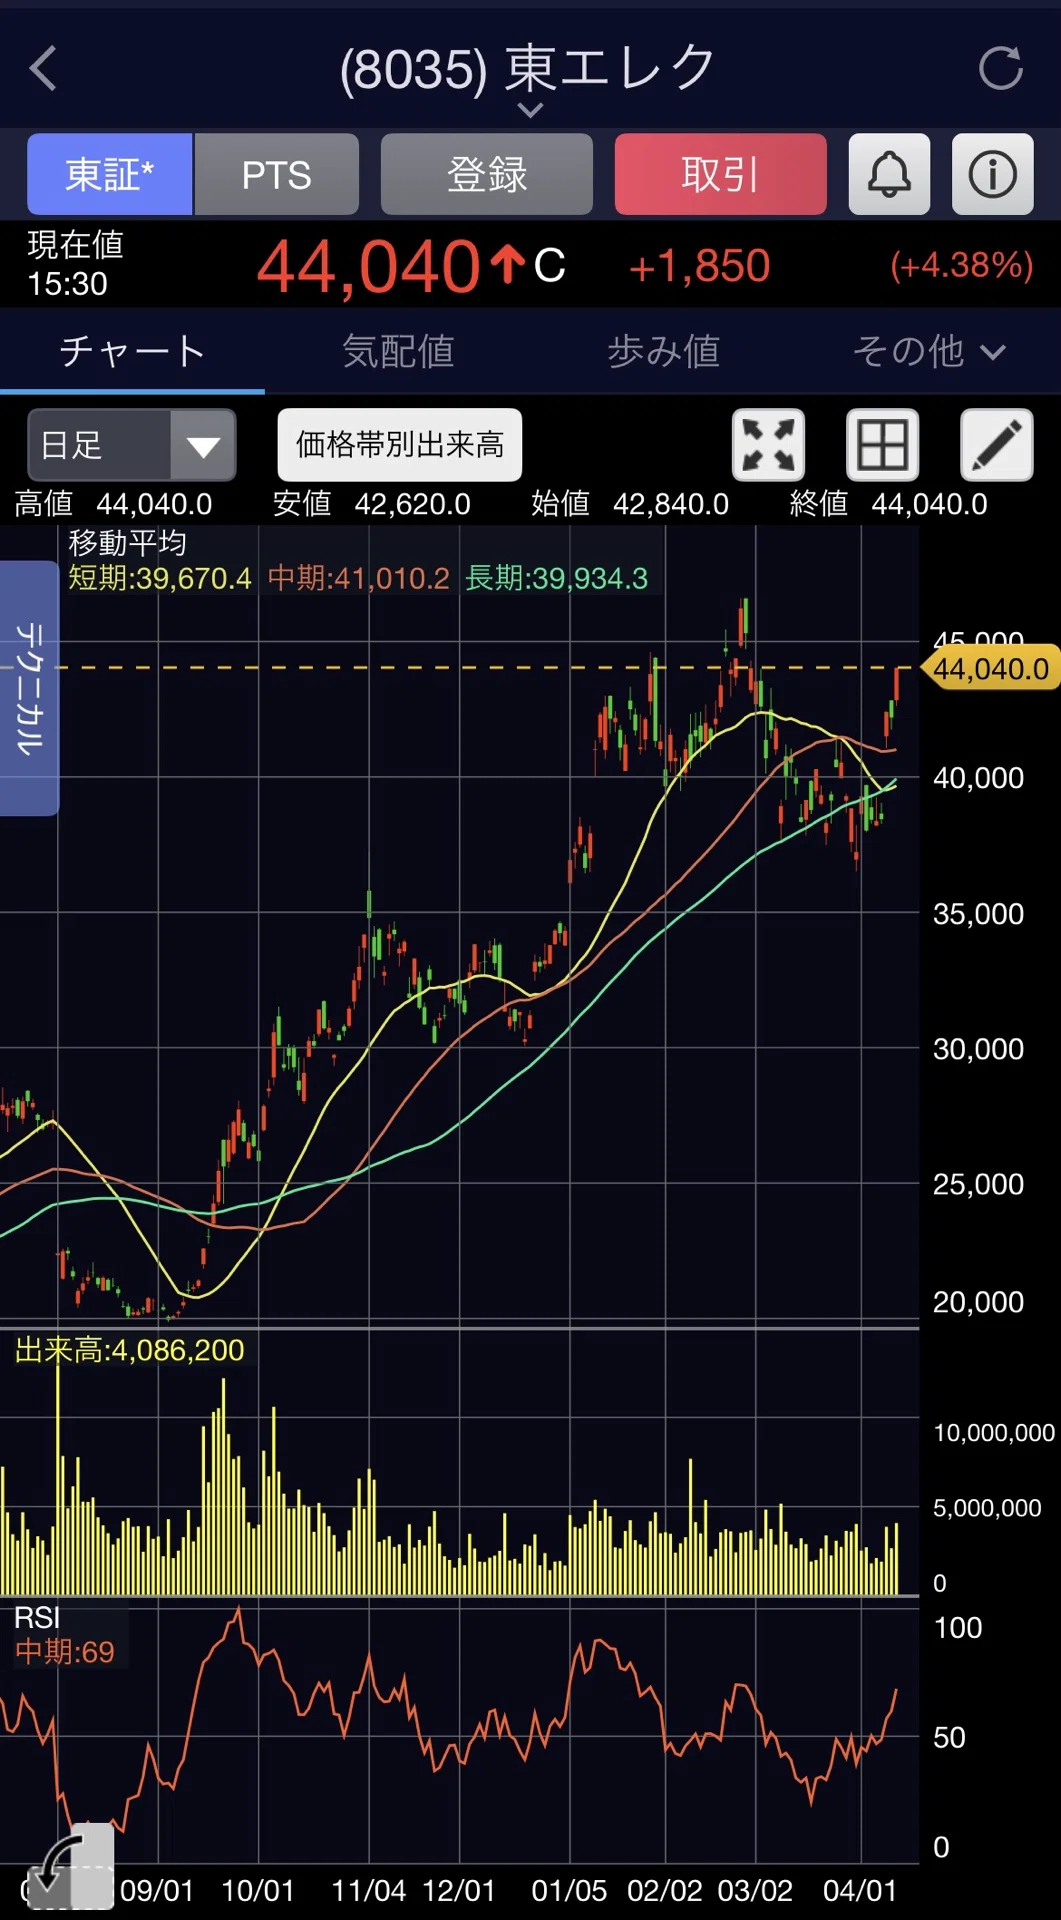This screenshot has width=1061, height=1920.
Task: Tap the +1,850 price change
Action: click(x=699, y=267)
